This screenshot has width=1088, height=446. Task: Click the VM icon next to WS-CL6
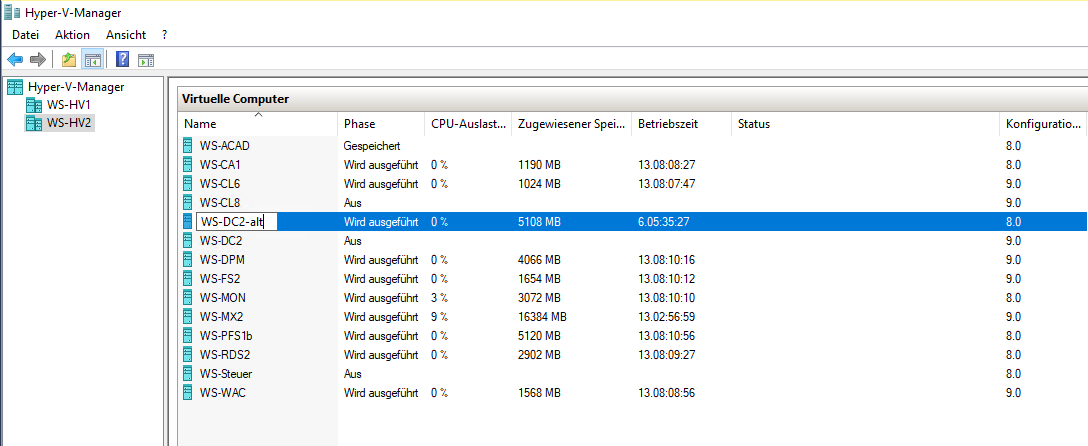pyautogui.click(x=187, y=184)
